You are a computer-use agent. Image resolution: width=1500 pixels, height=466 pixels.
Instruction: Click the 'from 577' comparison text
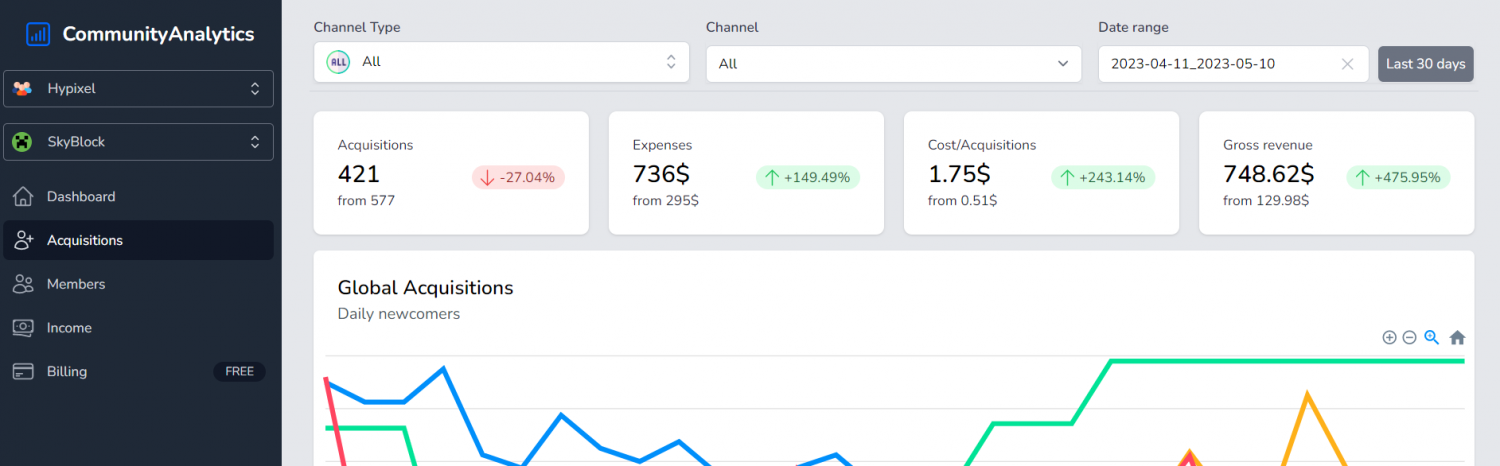(366, 201)
